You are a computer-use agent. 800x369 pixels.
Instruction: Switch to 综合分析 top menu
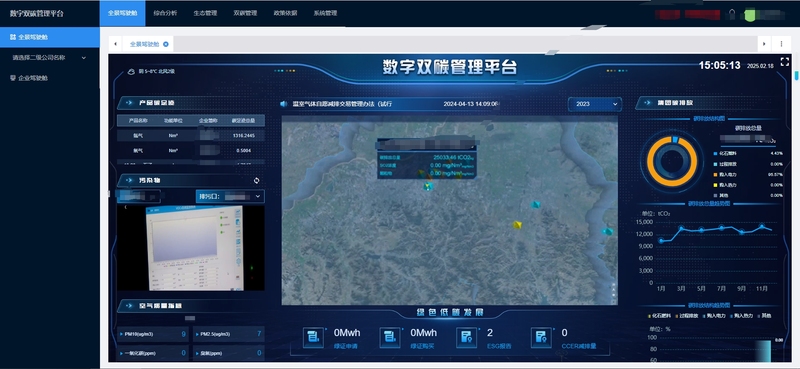pos(165,13)
